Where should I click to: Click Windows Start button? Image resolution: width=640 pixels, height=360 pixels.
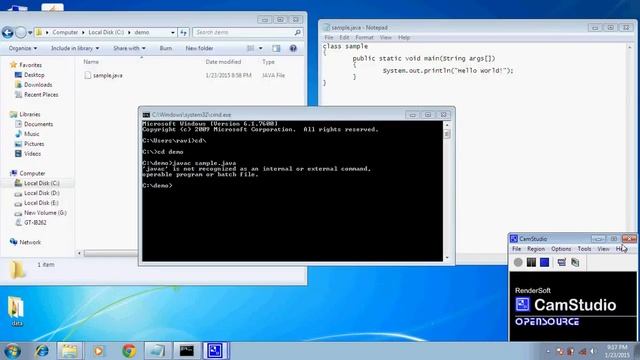(12, 351)
